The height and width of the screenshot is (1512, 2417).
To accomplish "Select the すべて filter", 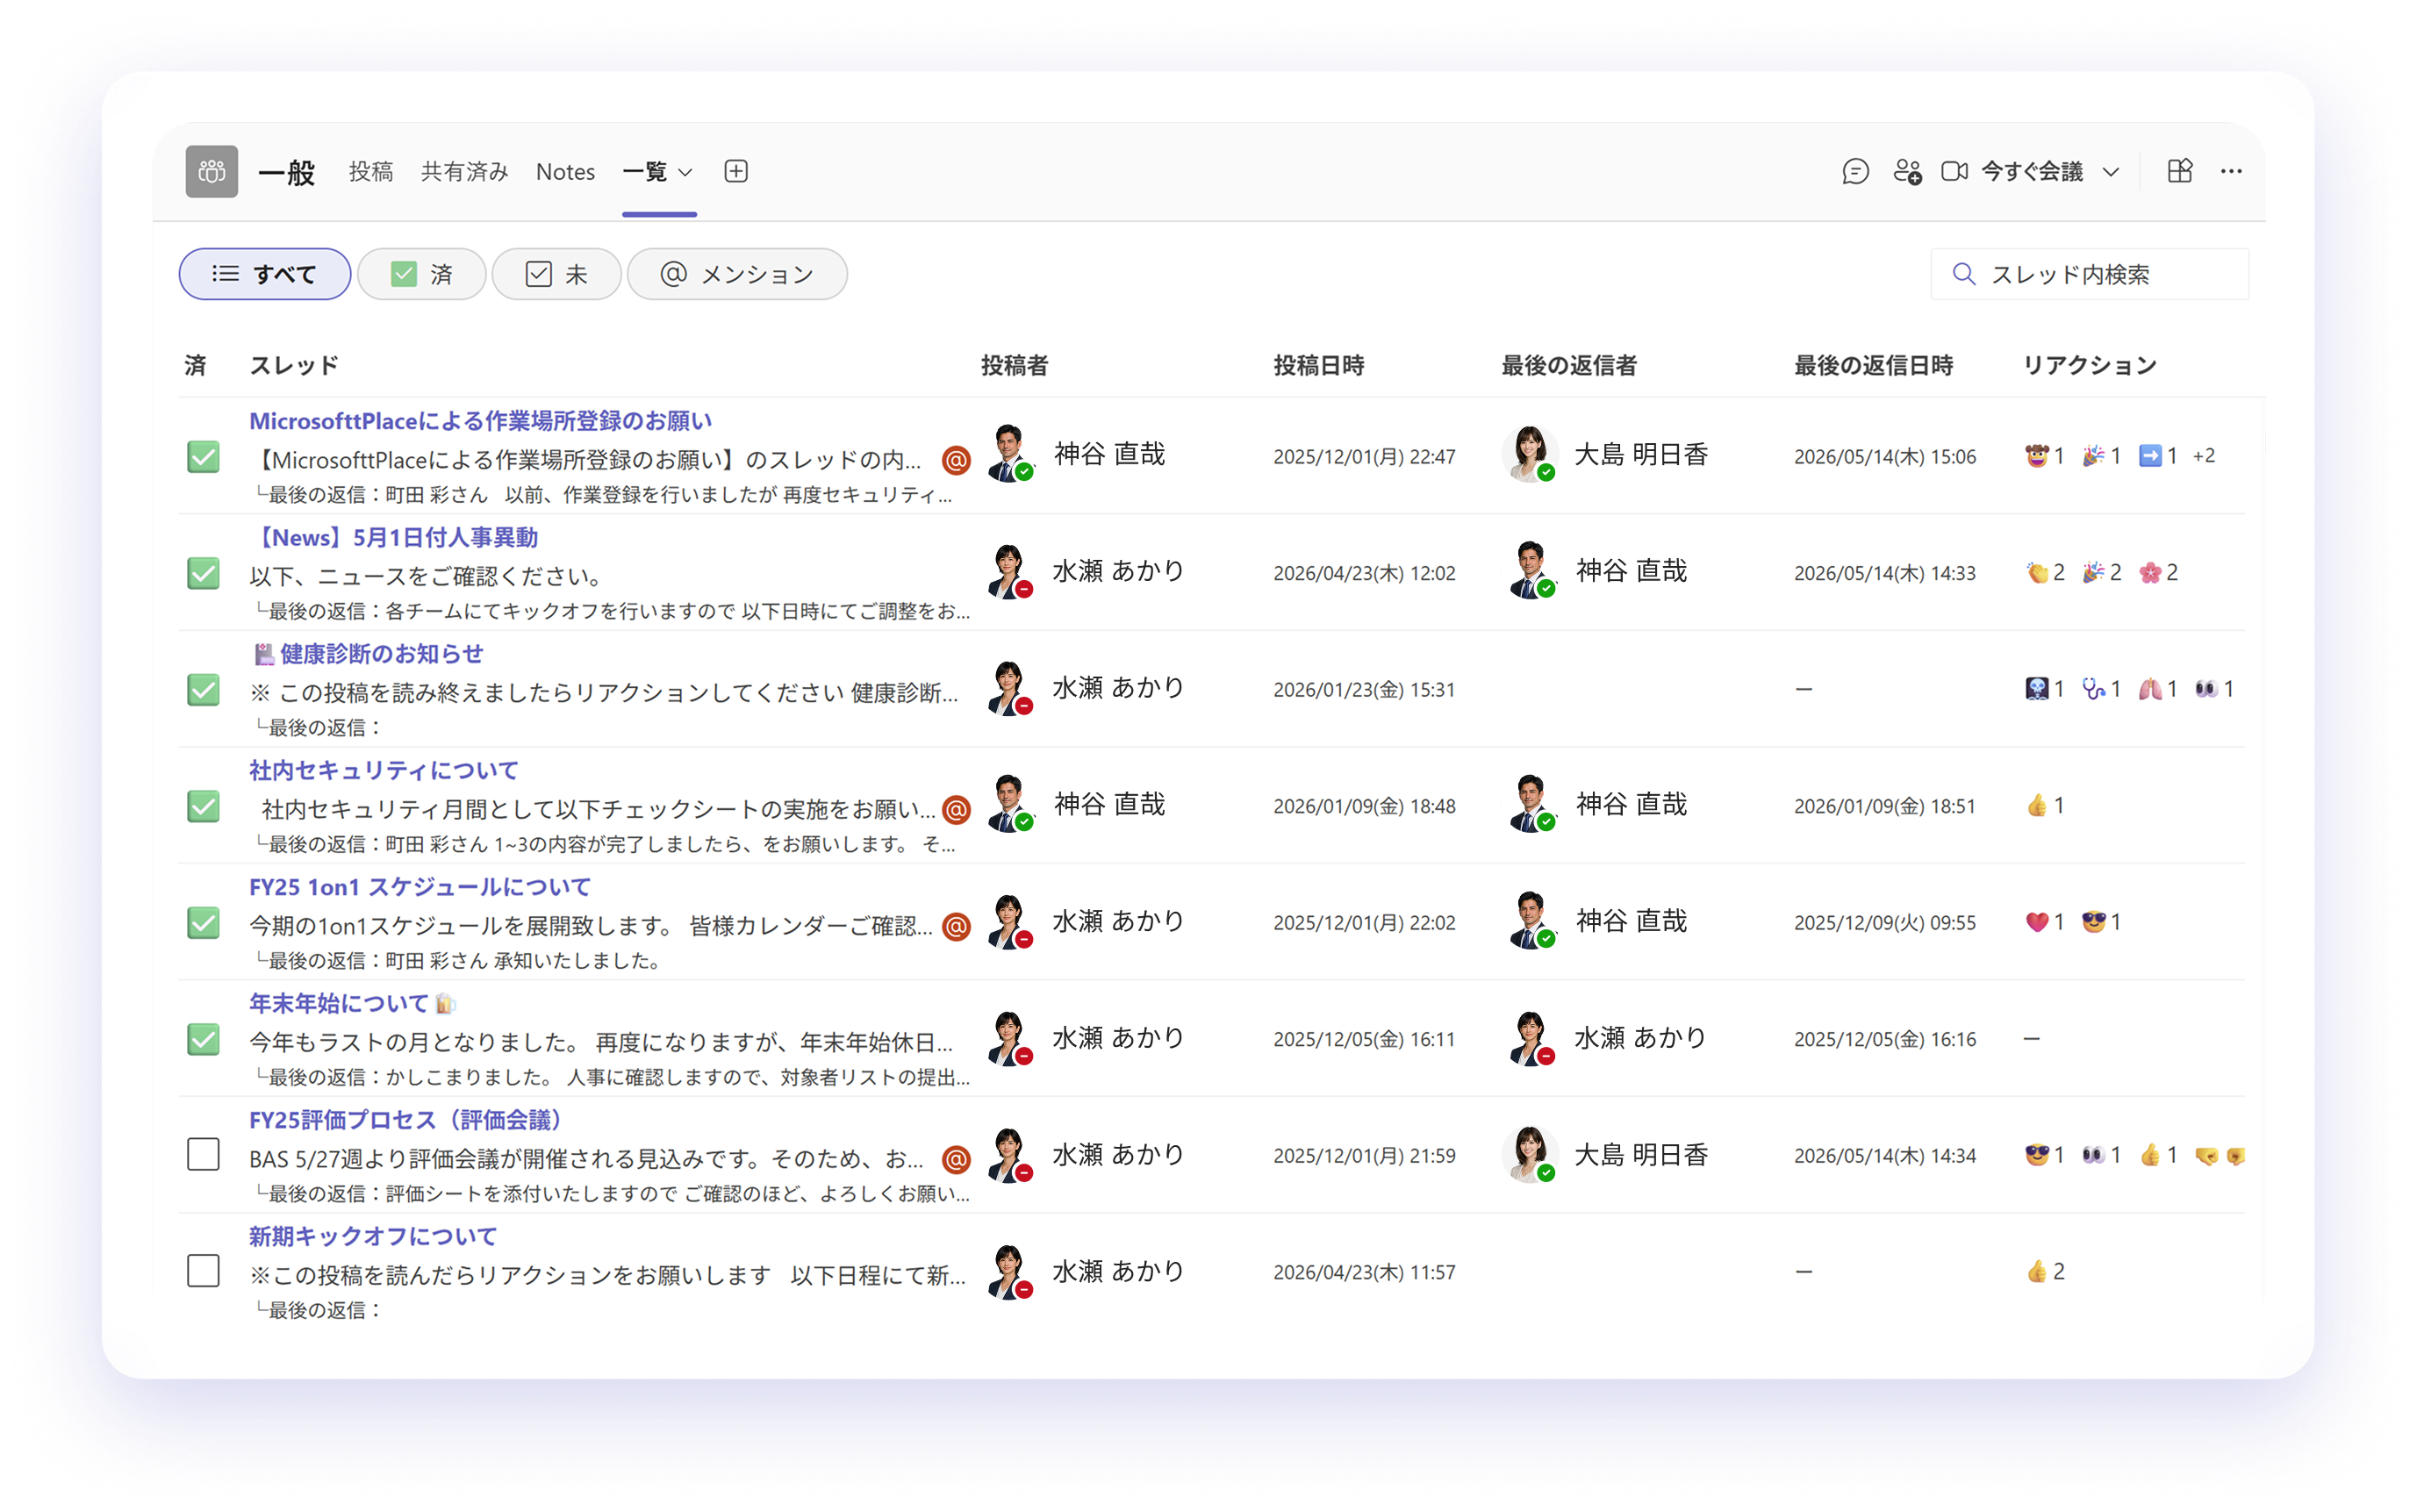I will [265, 274].
